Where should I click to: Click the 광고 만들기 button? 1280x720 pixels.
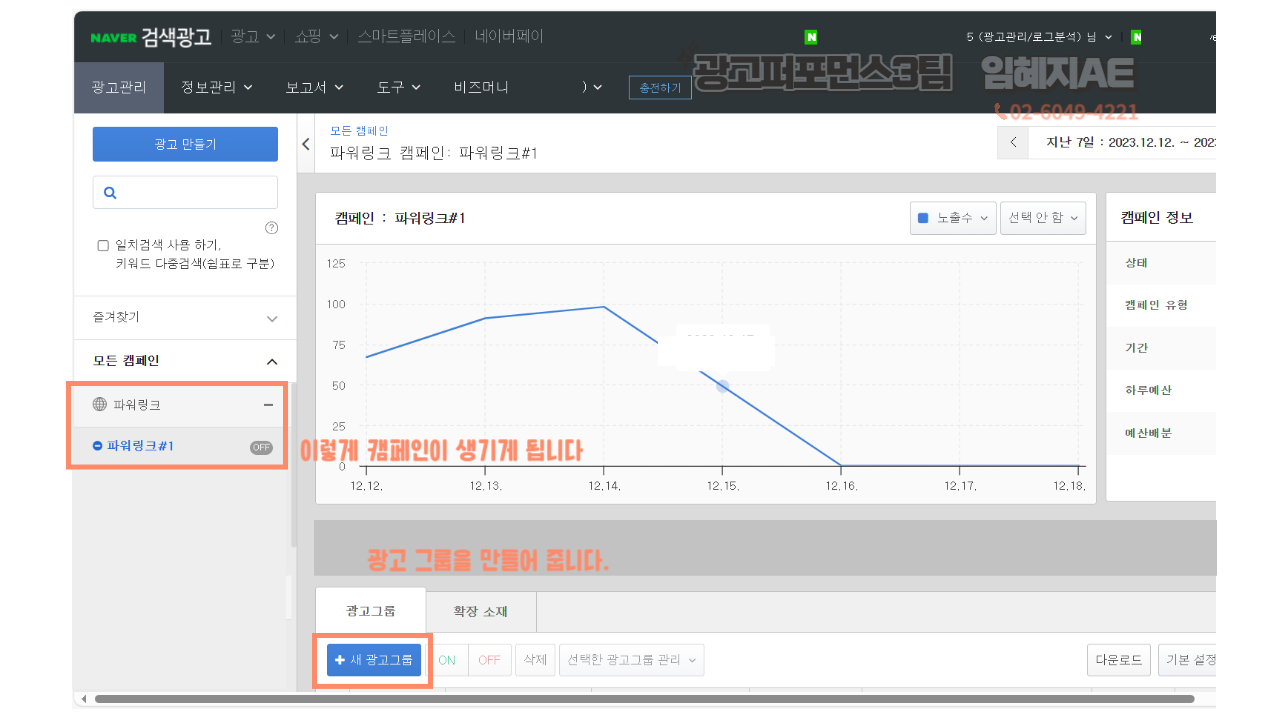click(185, 144)
